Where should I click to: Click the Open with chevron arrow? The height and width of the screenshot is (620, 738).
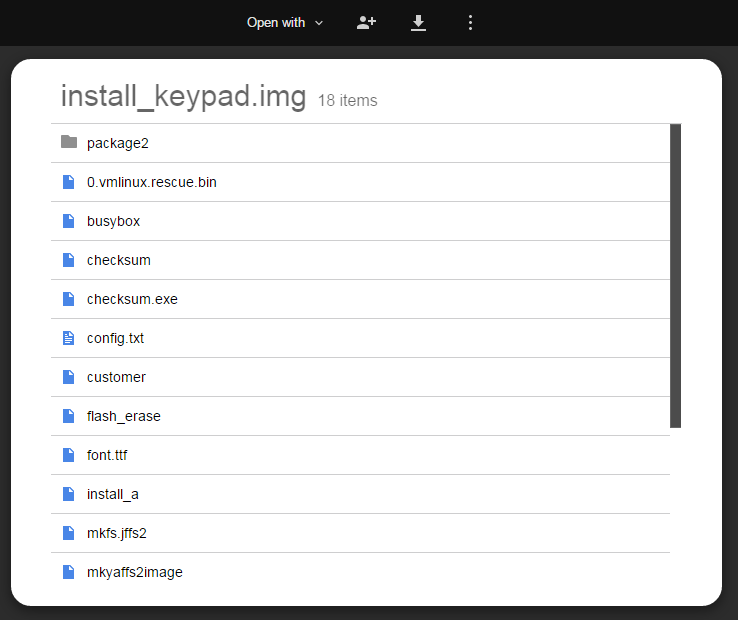(x=319, y=23)
